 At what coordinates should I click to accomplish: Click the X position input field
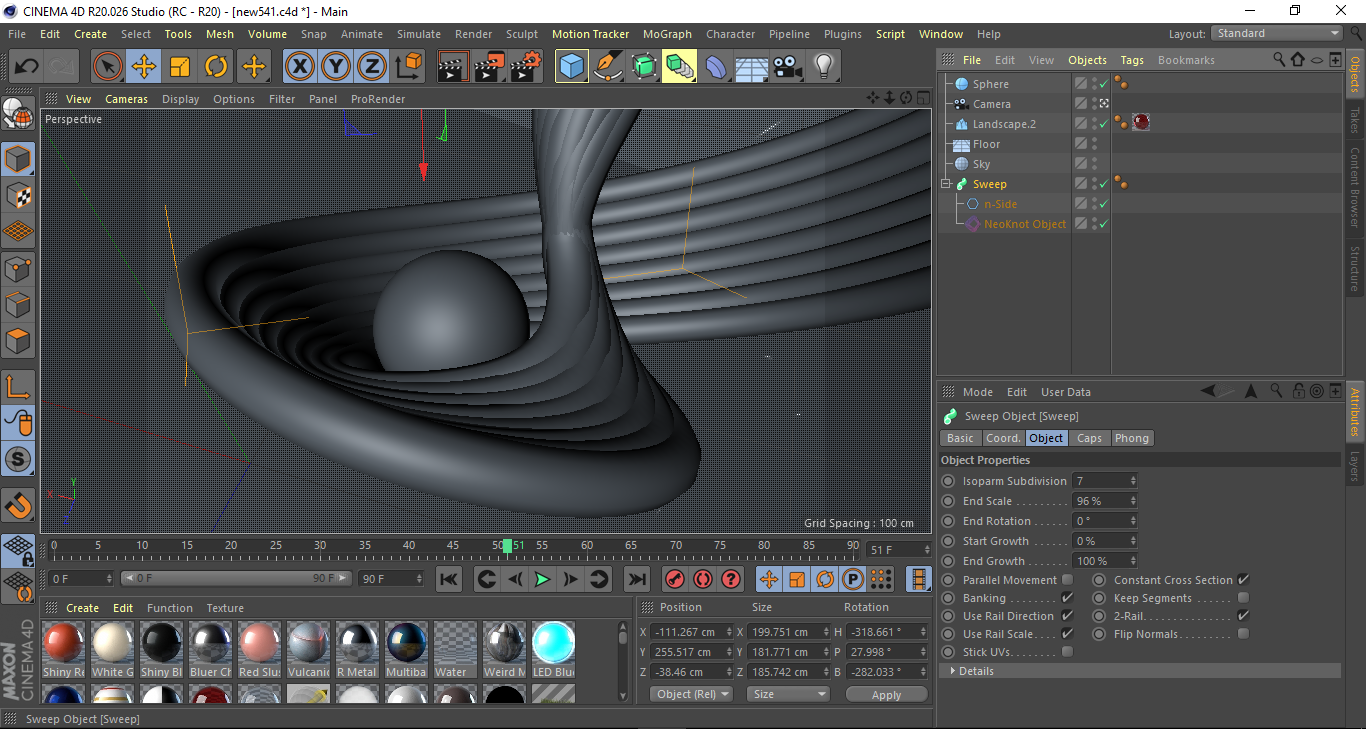click(691, 632)
